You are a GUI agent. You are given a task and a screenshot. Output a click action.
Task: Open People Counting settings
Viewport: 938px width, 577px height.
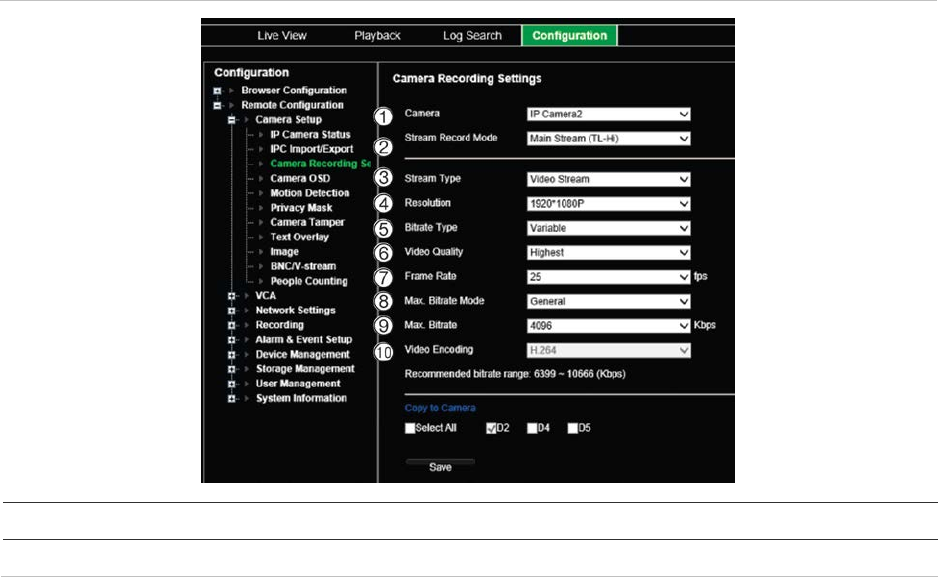click(x=309, y=281)
